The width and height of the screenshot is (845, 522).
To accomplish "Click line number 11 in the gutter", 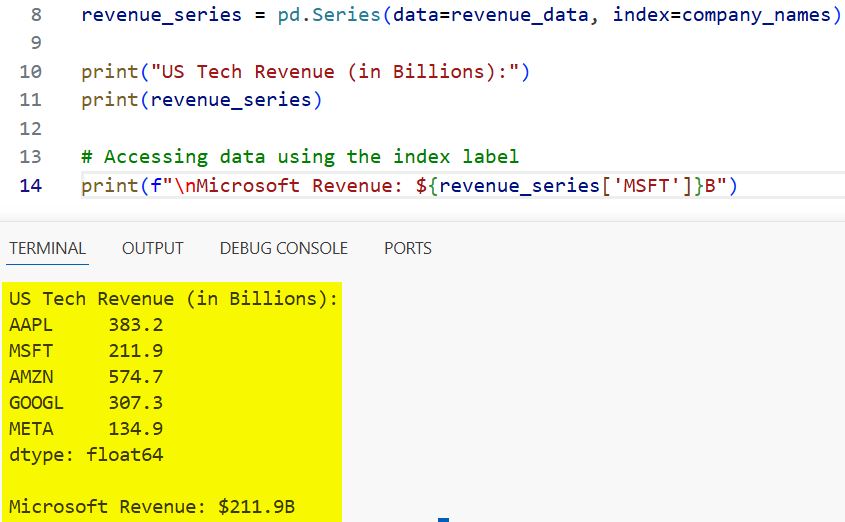I will tap(31, 100).
